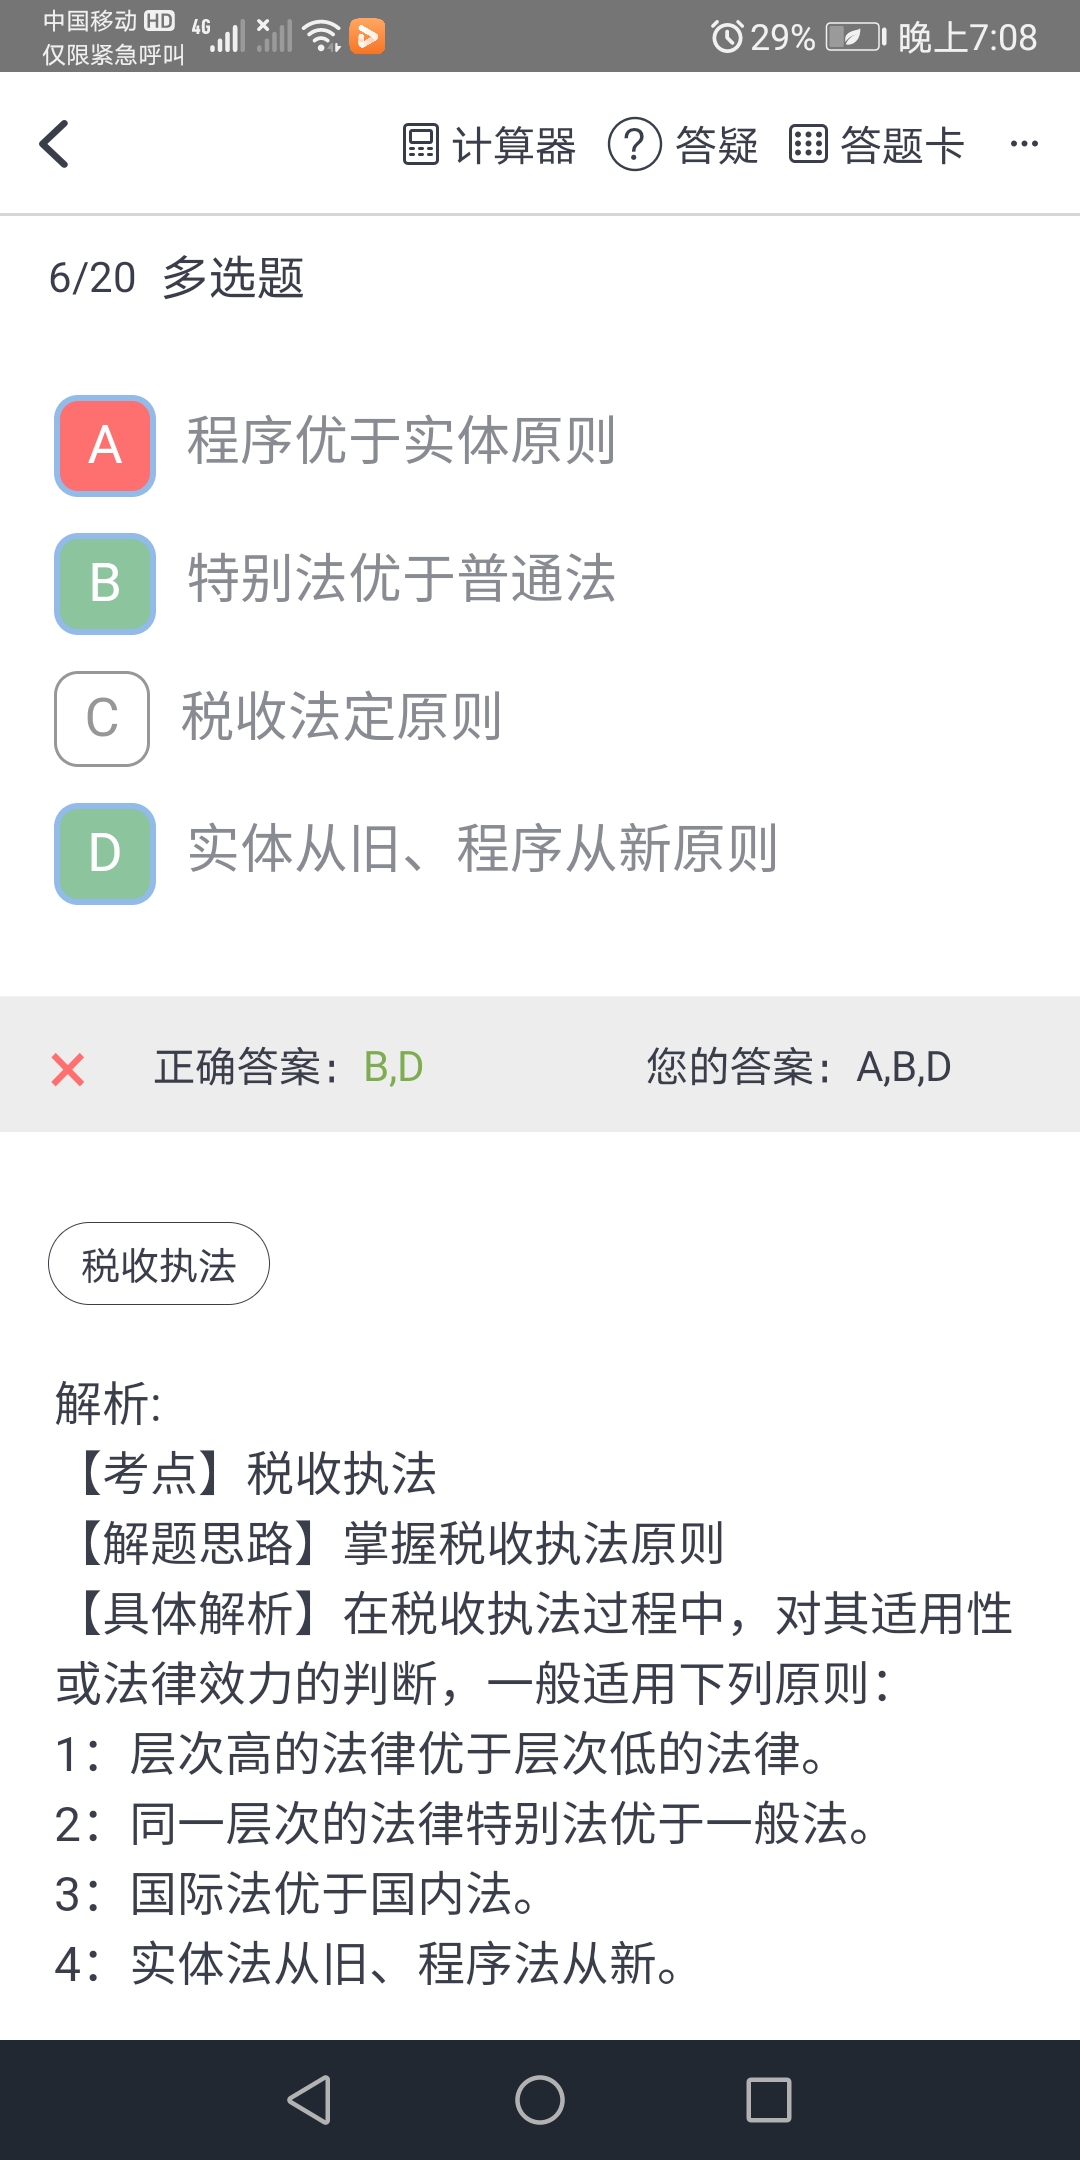The height and width of the screenshot is (2160, 1080).
Task: Tap option text 税收法定原则
Action: [x=341, y=717]
